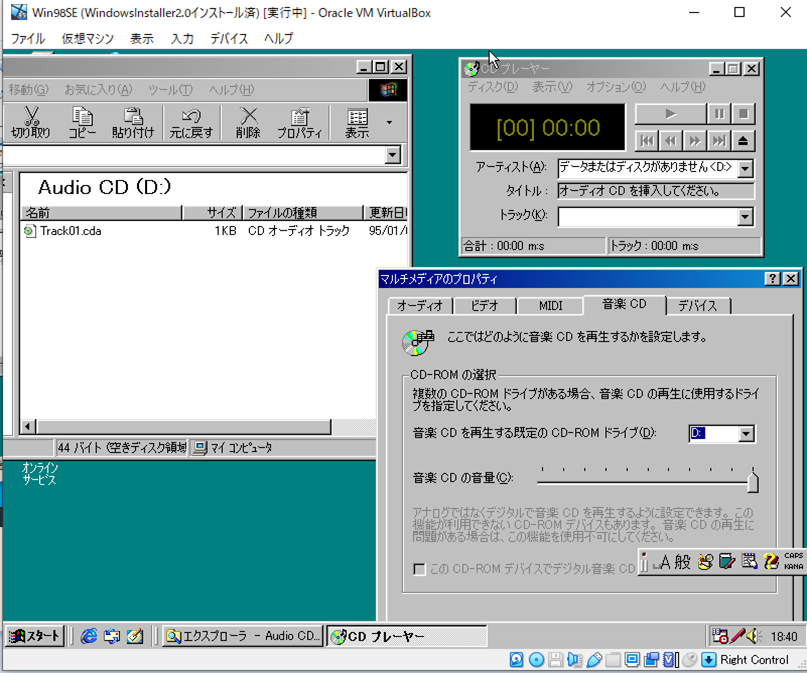Screen dimensions: 807x673
Task: Open VirtualBox 仮想マシン menu
Action: (x=87, y=39)
